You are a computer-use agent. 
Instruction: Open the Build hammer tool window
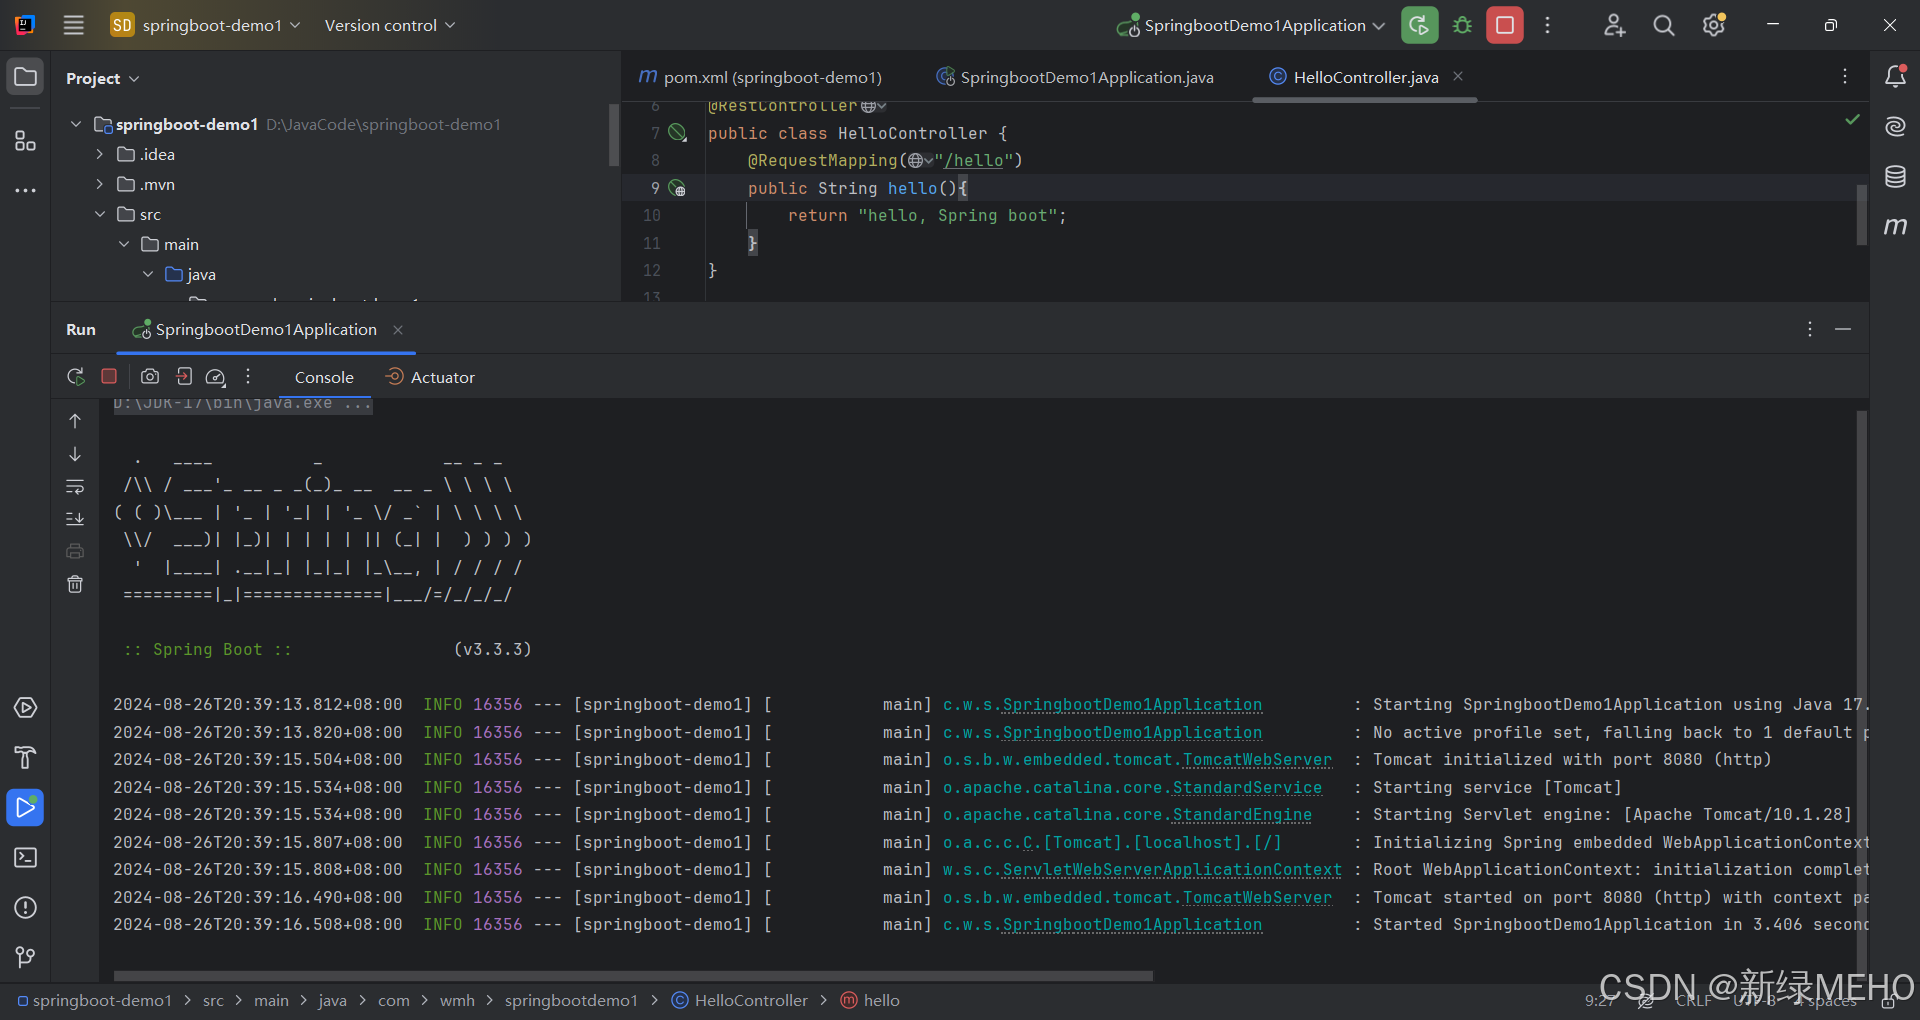pyautogui.click(x=26, y=758)
